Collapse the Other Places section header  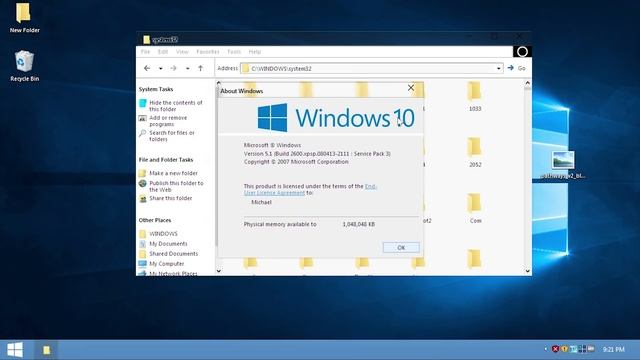point(155,220)
